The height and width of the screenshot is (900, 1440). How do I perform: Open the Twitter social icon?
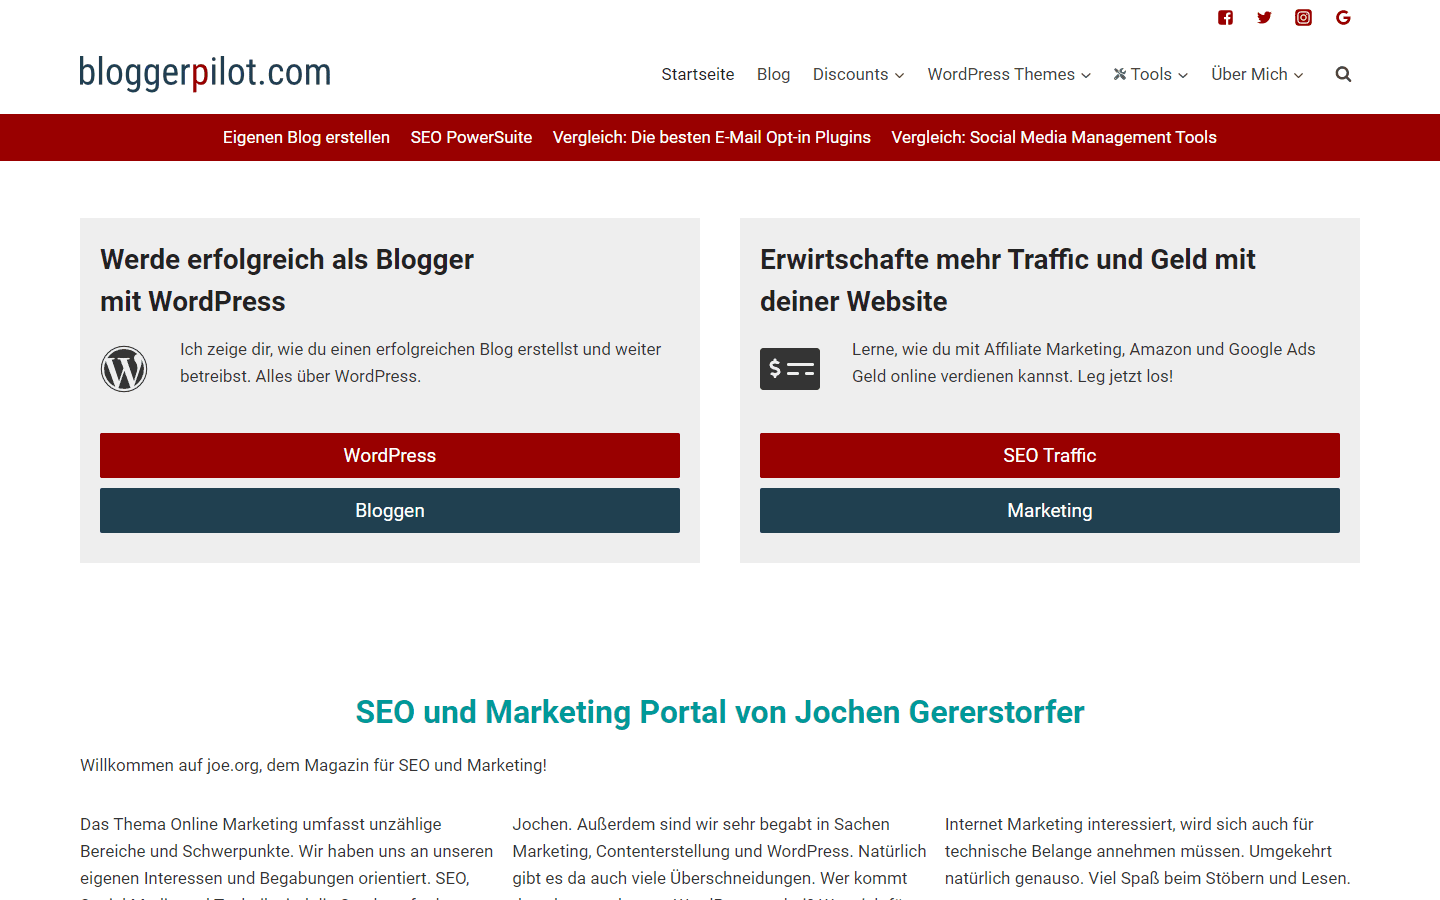pos(1264,17)
